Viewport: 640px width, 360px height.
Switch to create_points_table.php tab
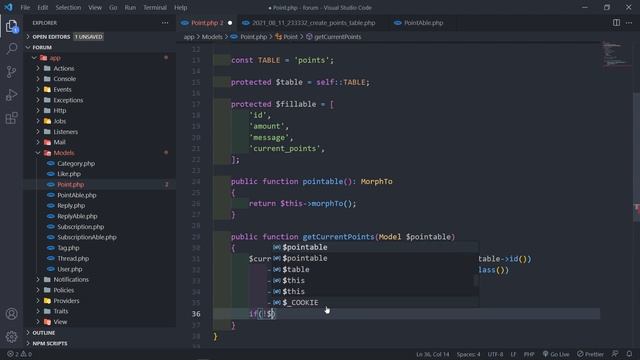[313, 23]
